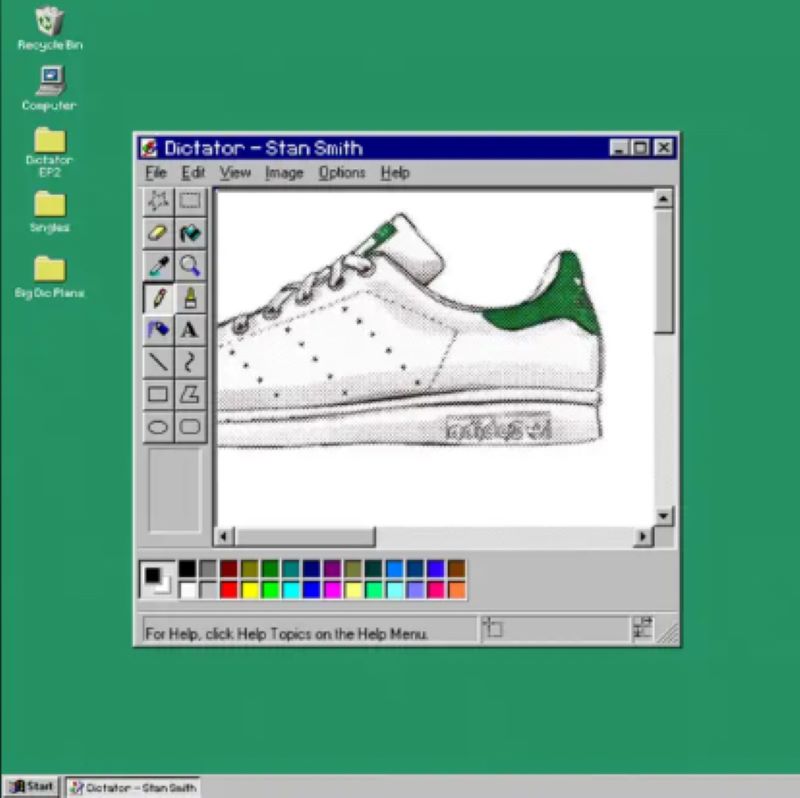Click the Dictator – Stan Smith taskbar button

coord(130,787)
